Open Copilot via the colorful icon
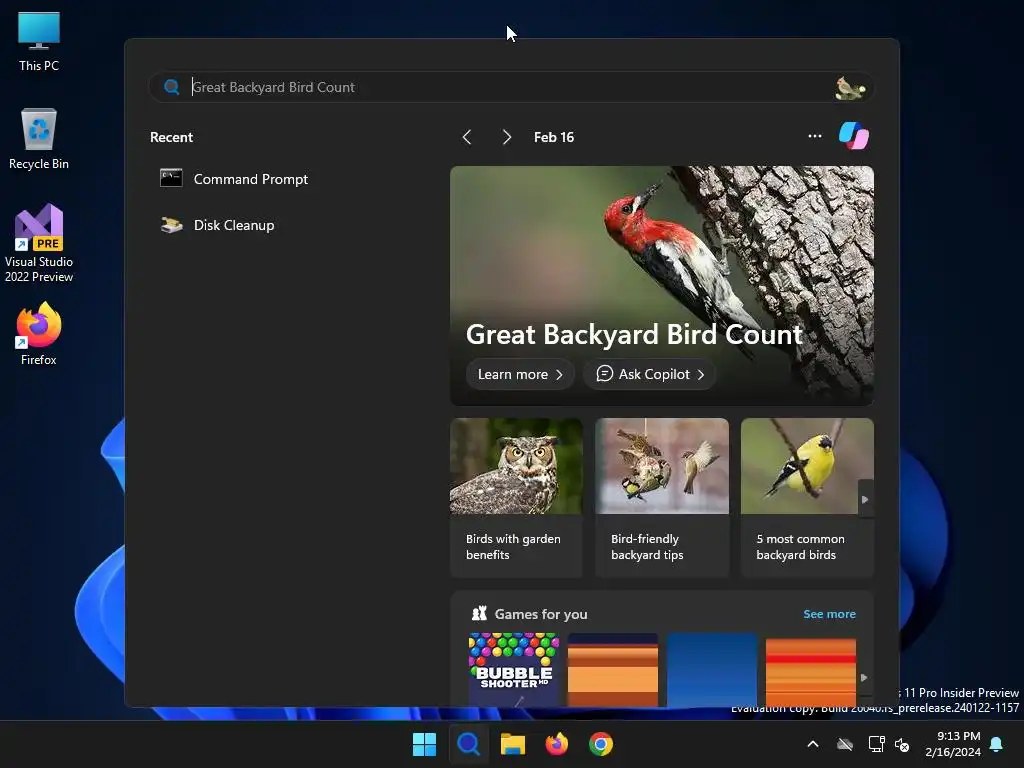Viewport: 1024px width, 768px height. pyautogui.click(x=854, y=136)
